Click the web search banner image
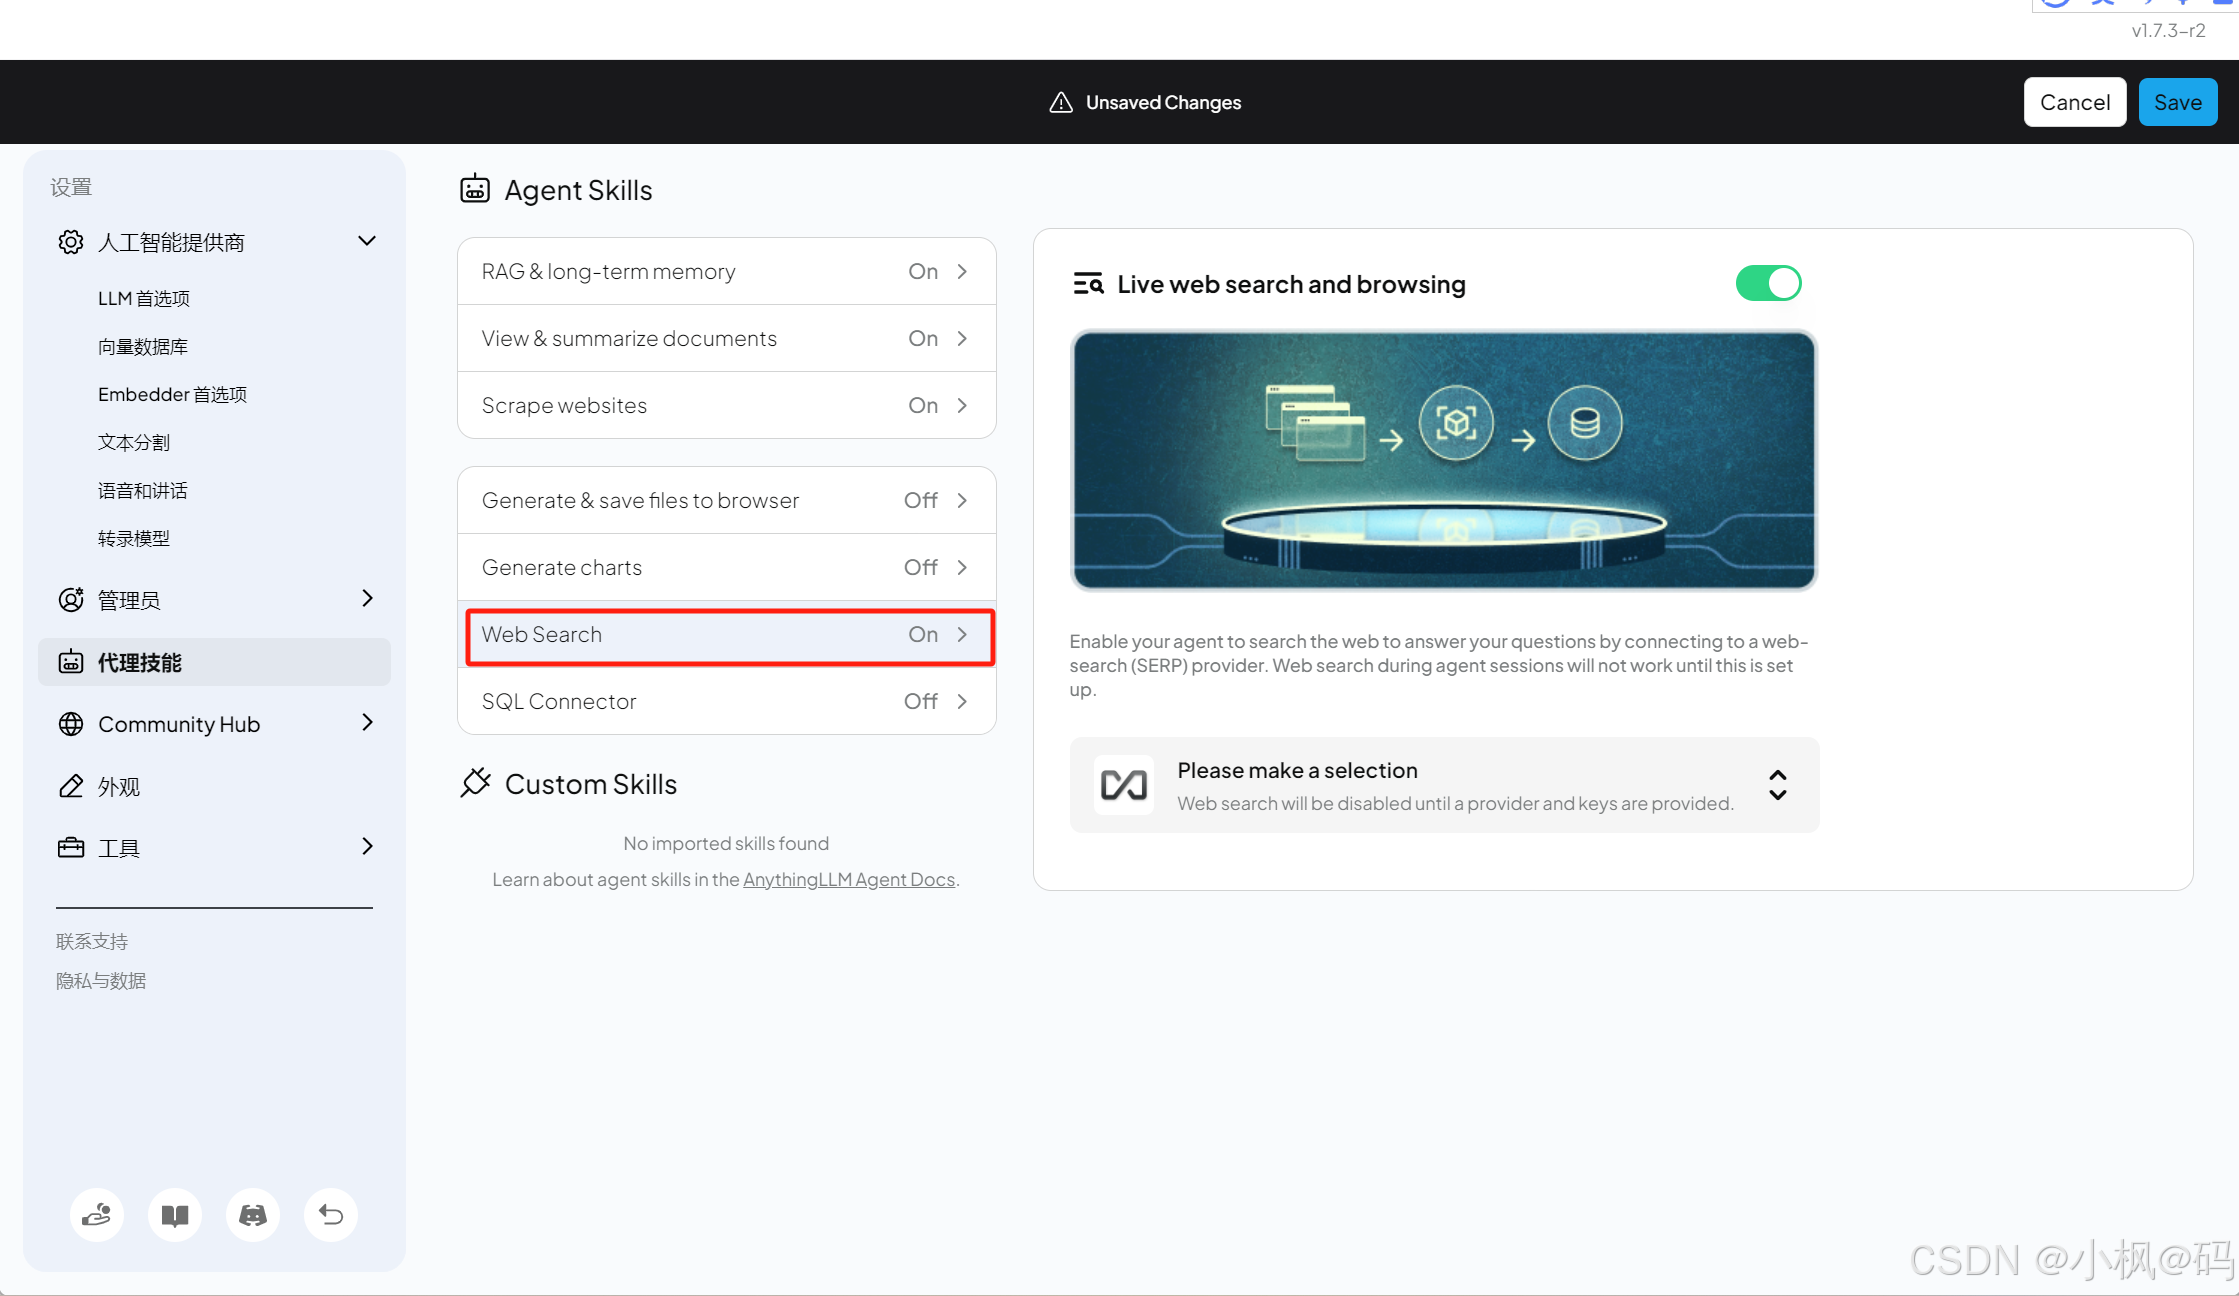 (1443, 460)
